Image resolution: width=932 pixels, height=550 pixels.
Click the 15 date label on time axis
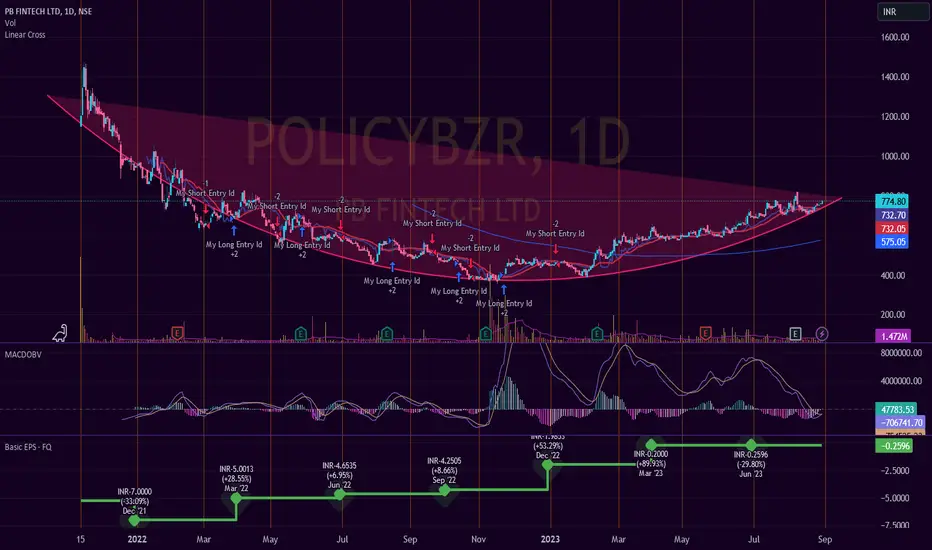tap(81, 539)
